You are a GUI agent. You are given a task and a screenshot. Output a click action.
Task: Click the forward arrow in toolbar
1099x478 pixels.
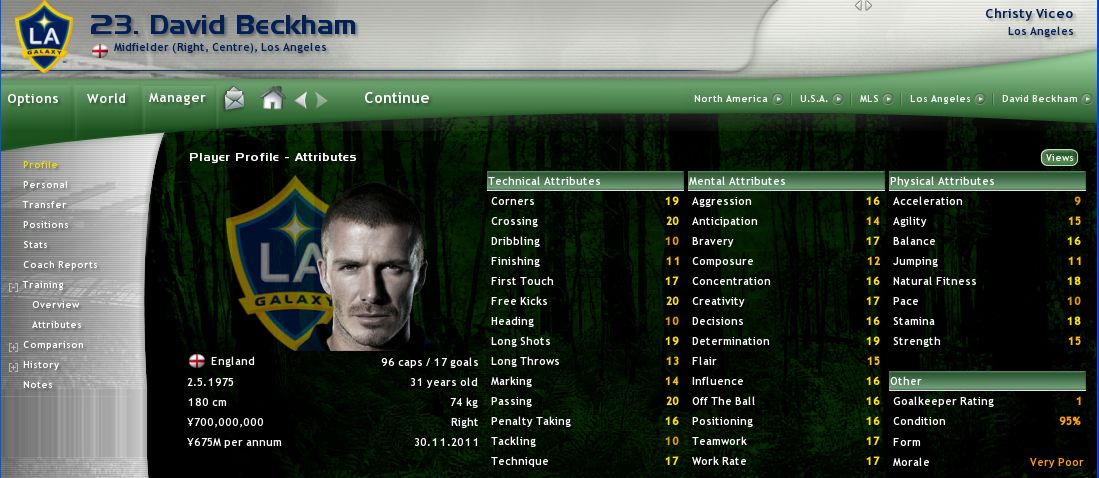click(321, 100)
